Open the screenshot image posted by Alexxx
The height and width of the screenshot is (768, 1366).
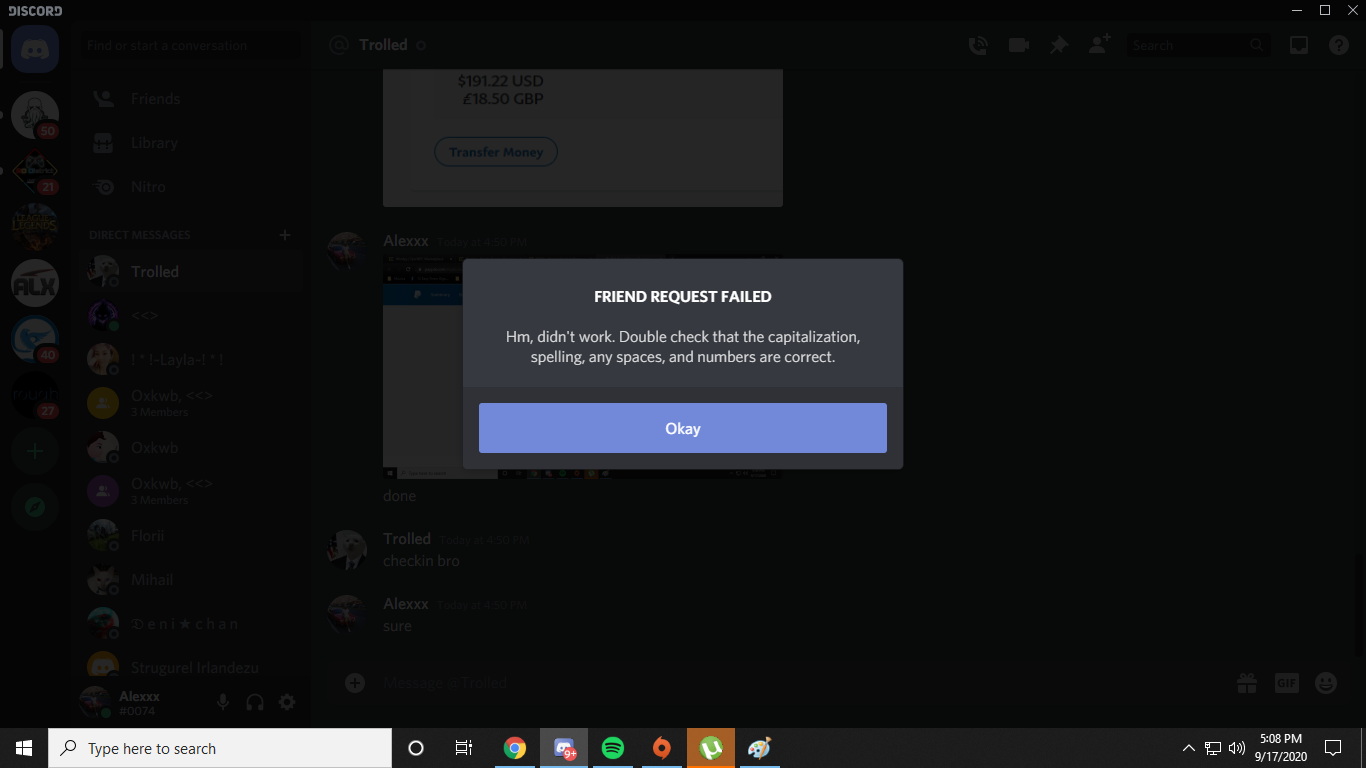coord(583,368)
